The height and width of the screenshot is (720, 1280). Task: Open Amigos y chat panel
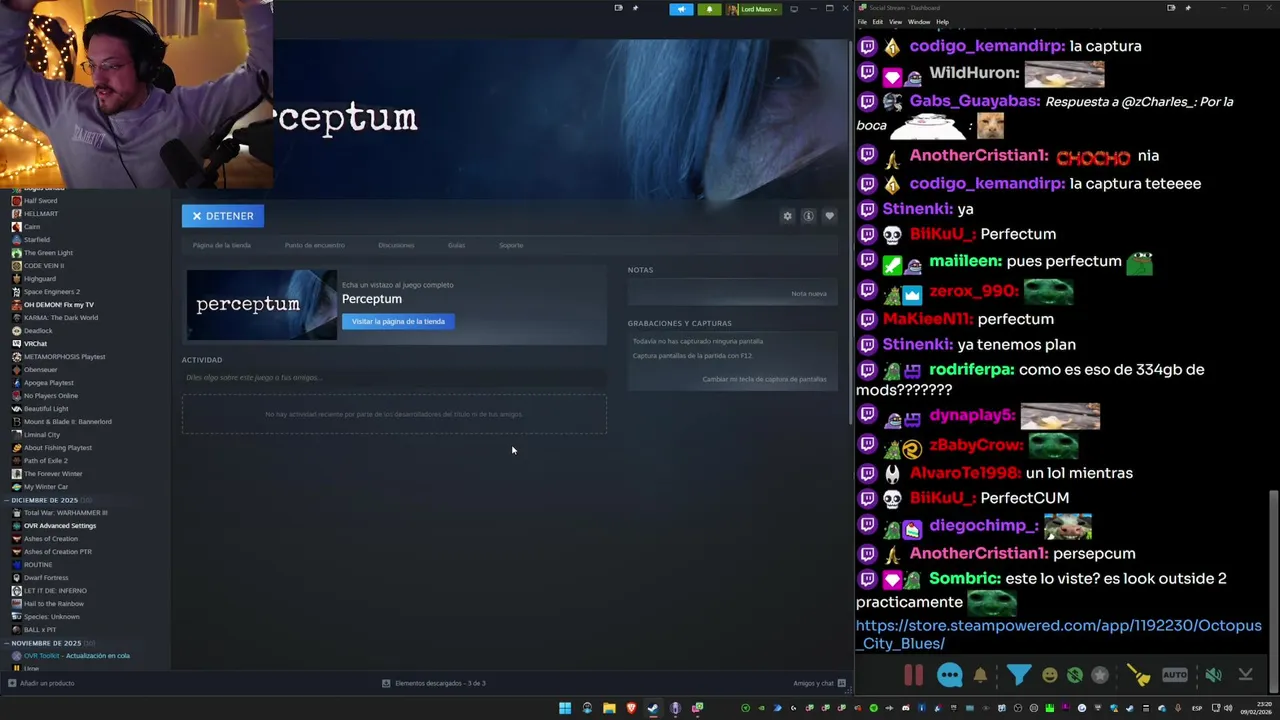pos(819,683)
